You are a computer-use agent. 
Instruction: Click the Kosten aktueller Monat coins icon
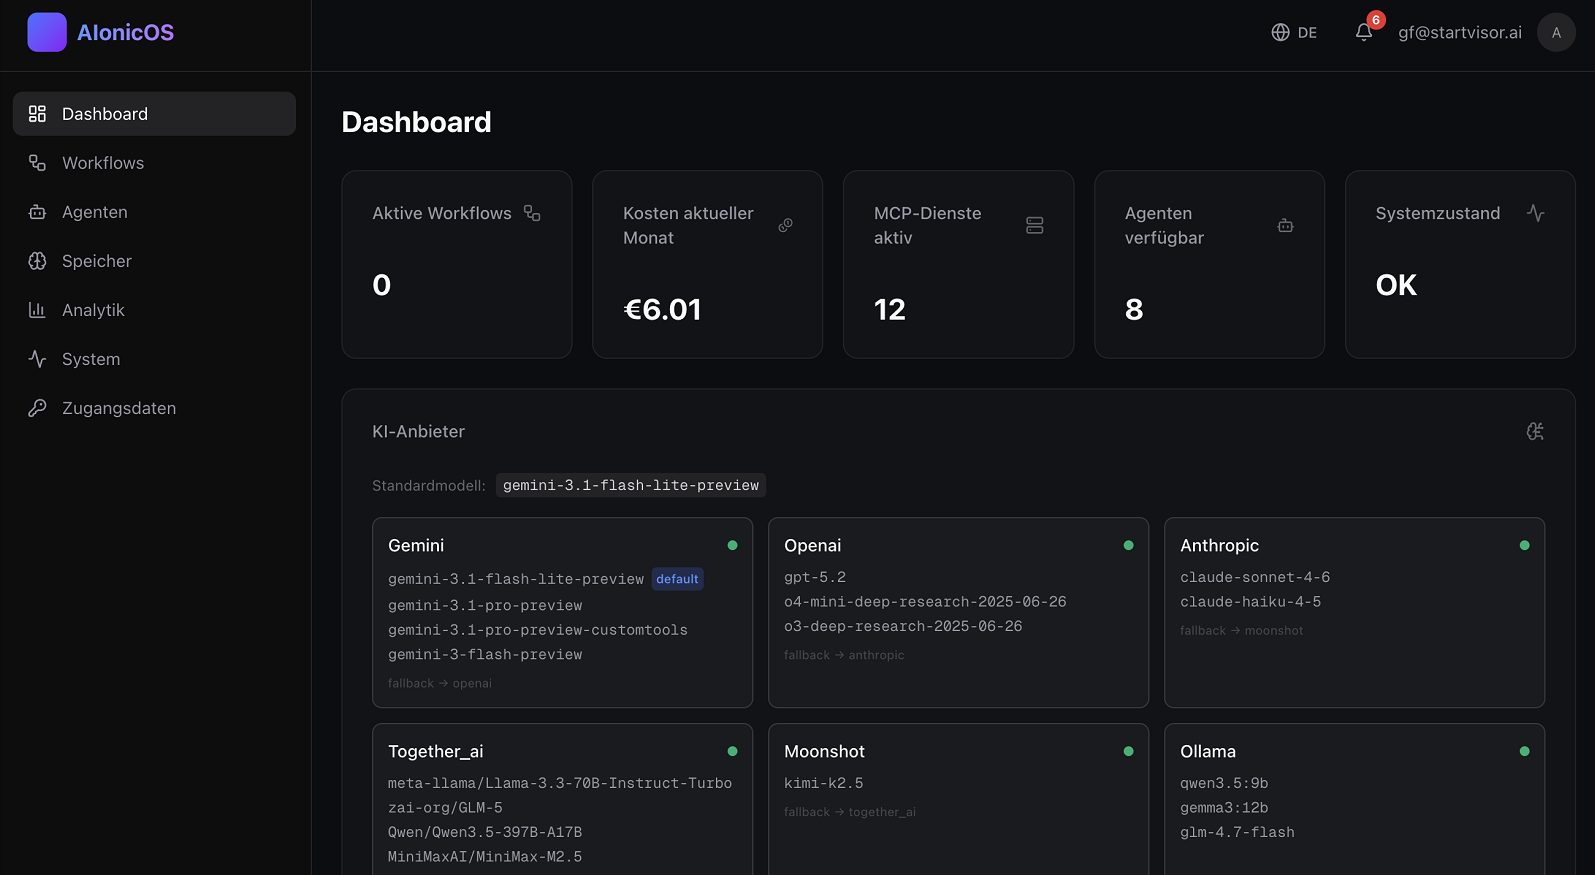pos(785,225)
